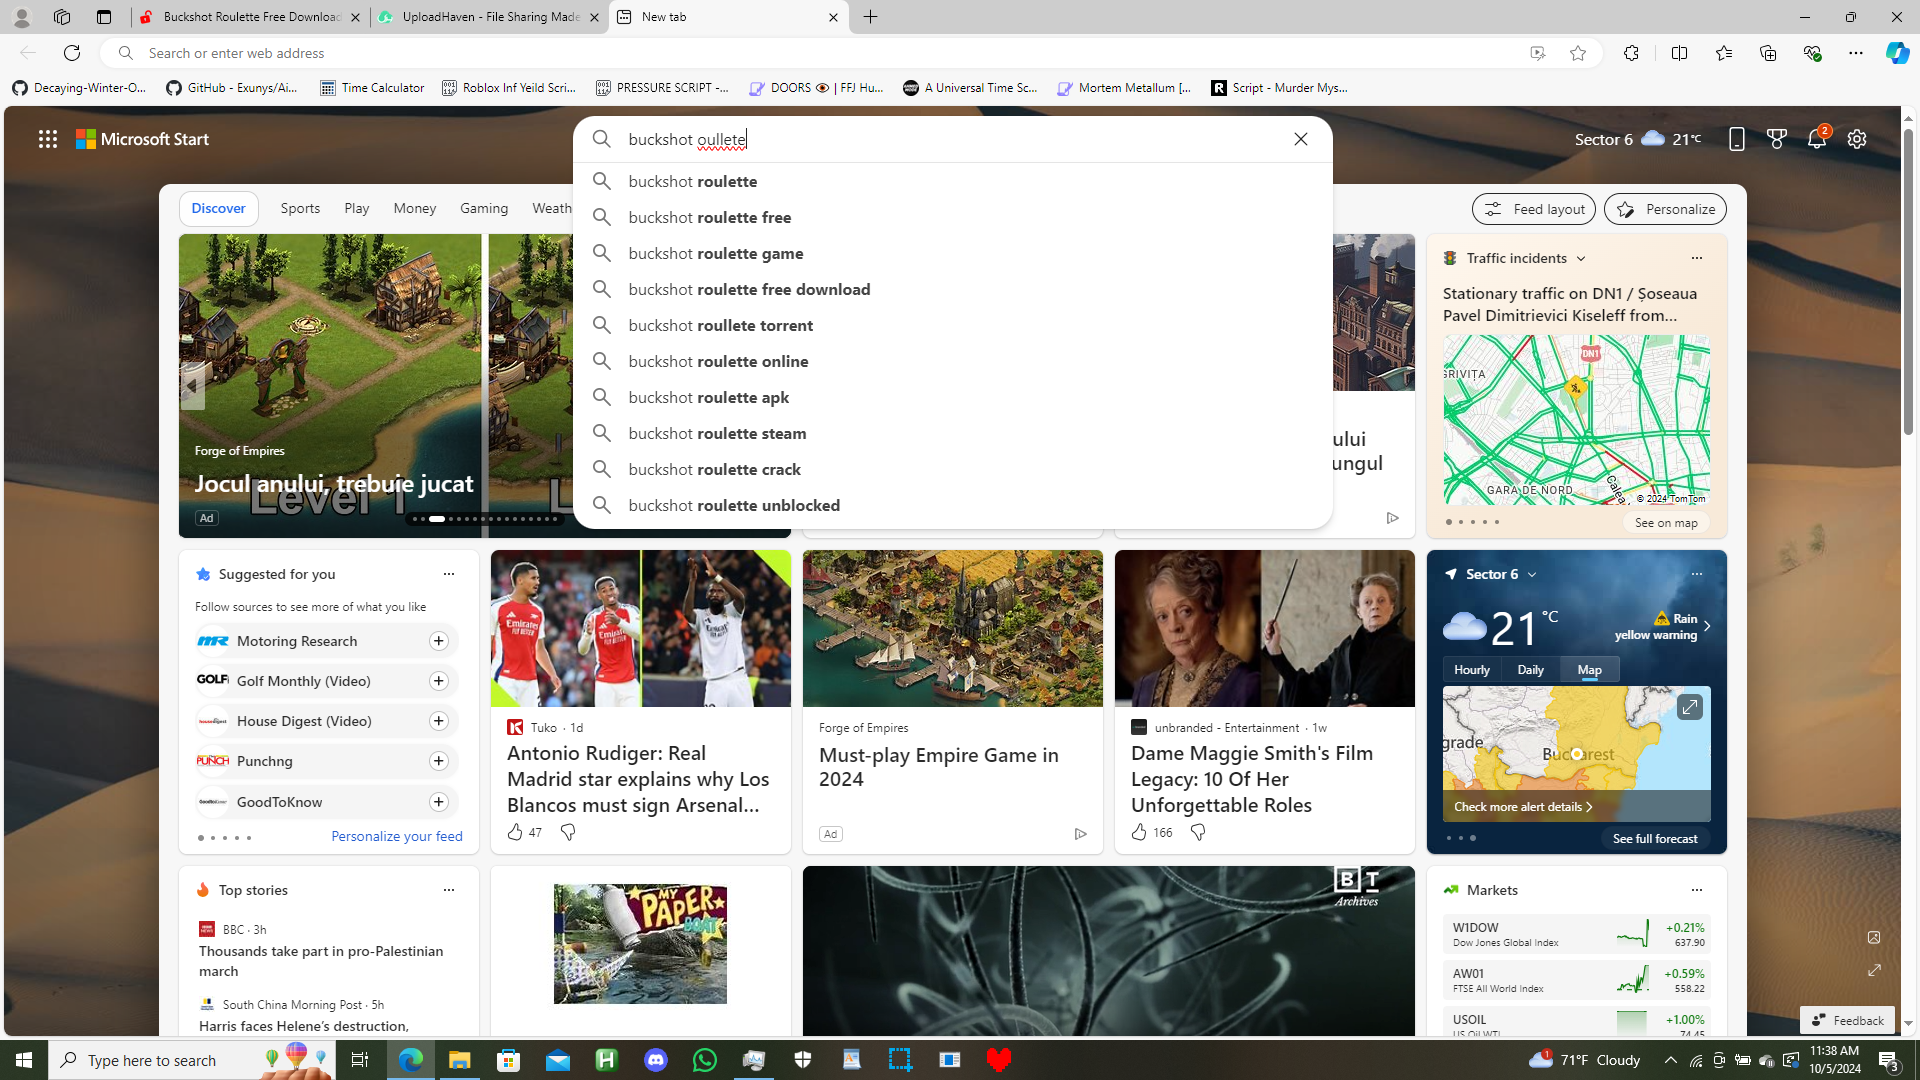Select suggestion buckshot roulette steam

tap(716, 433)
